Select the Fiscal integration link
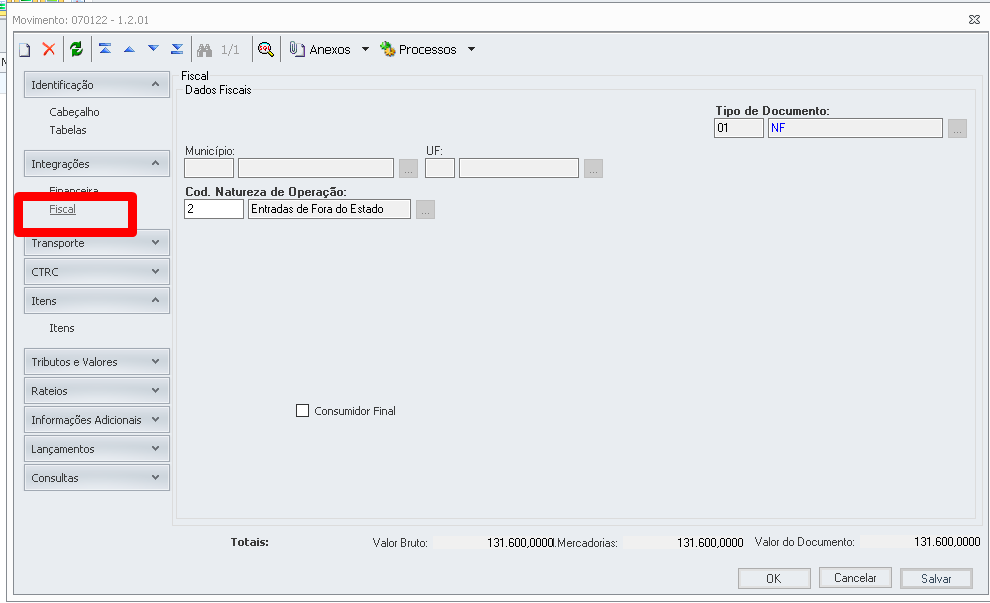 (x=63, y=209)
